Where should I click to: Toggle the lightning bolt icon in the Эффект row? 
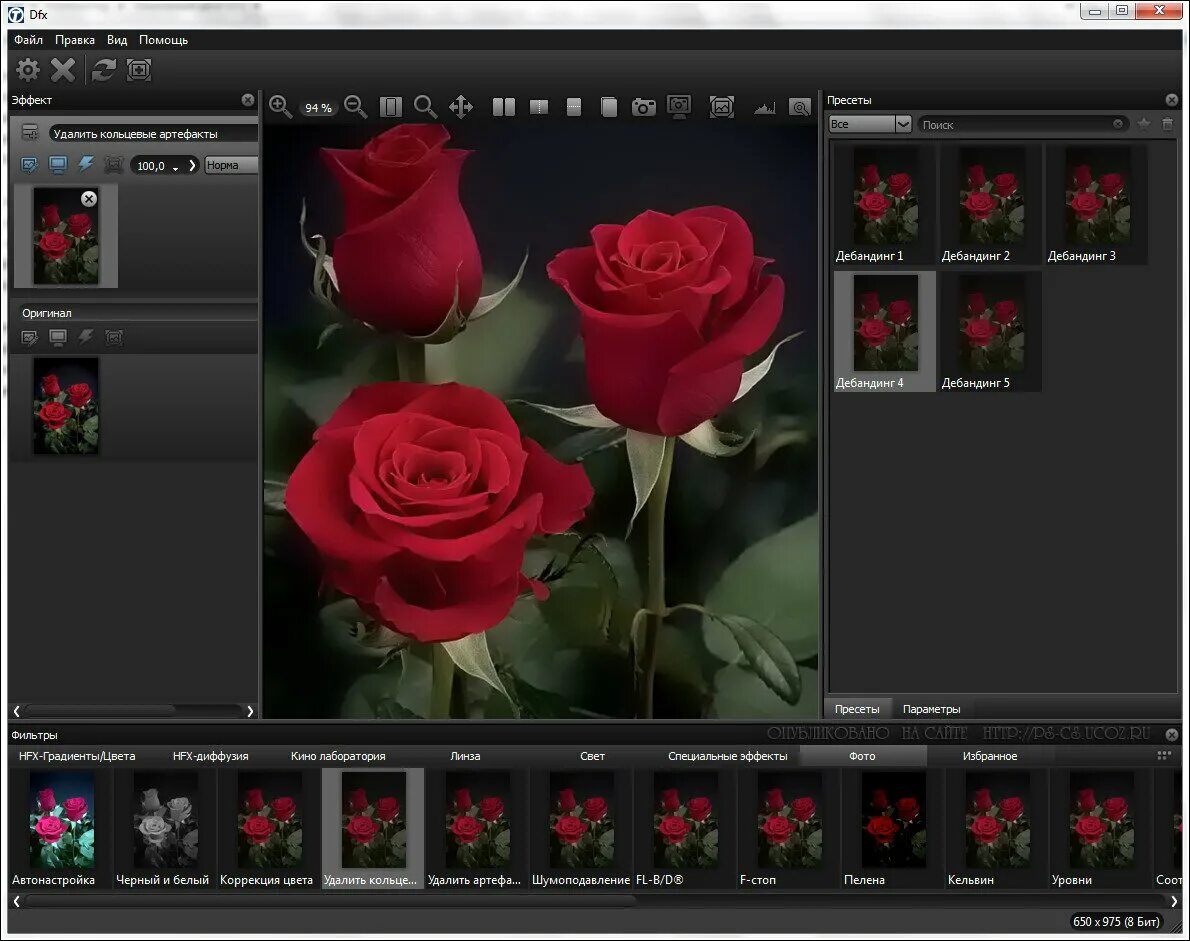pos(86,165)
